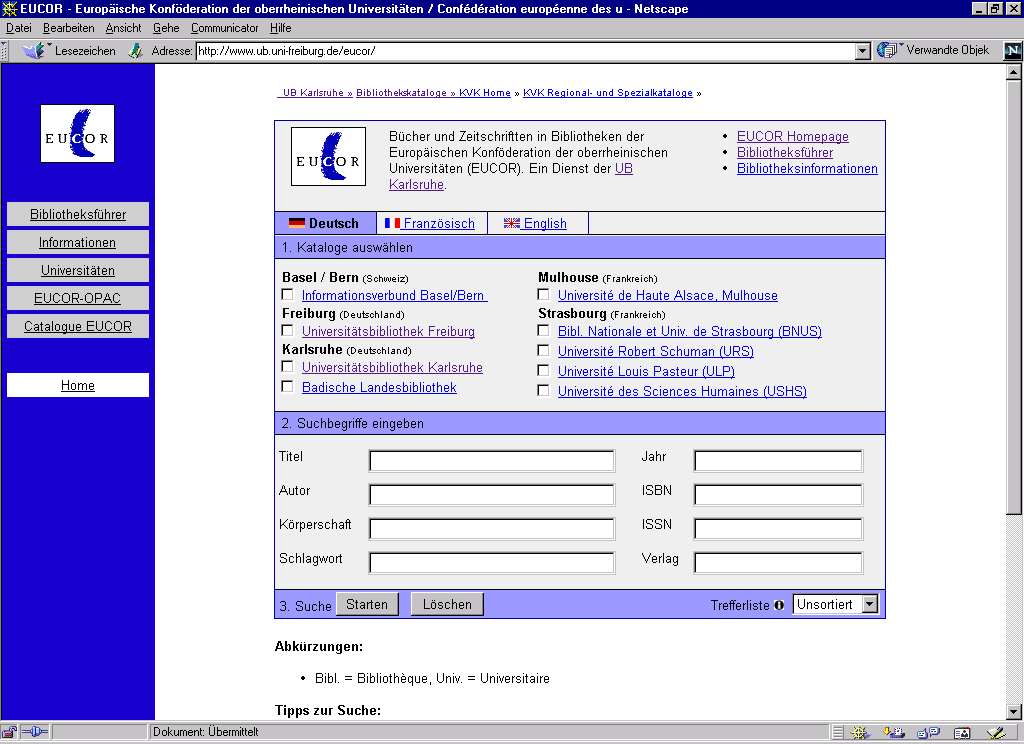Check Université Louis Pasteur checkbox
This screenshot has height=744, width=1024.
click(x=543, y=370)
